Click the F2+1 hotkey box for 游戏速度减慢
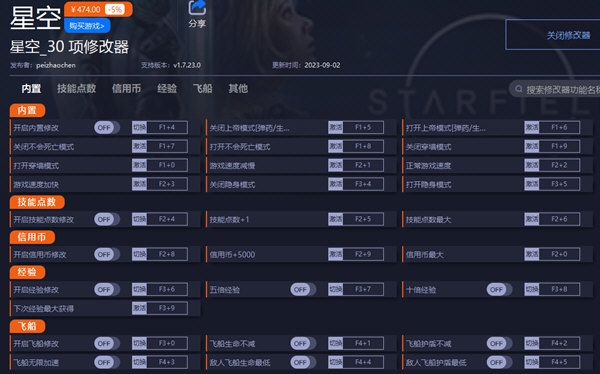 [363, 165]
